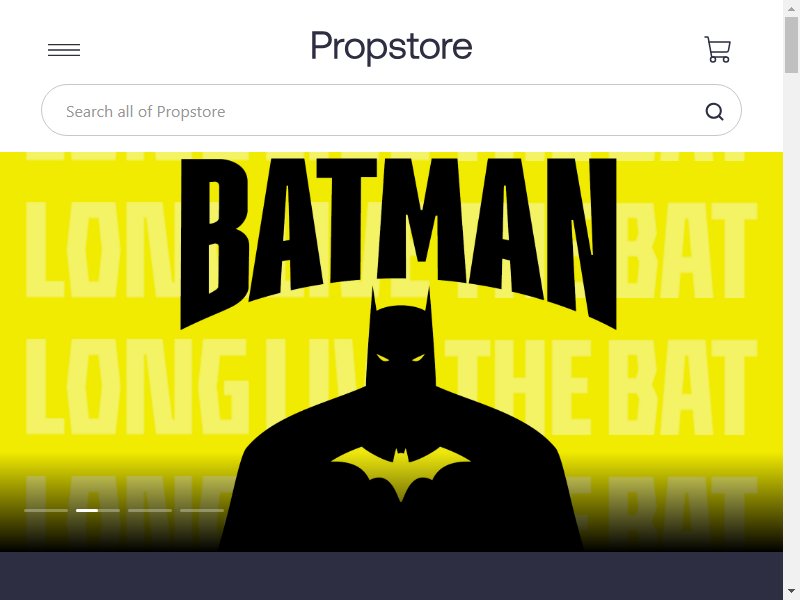Image resolution: width=800 pixels, height=600 pixels.
Task: Focus the Search all of Propstore field
Action: coord(391,110)
